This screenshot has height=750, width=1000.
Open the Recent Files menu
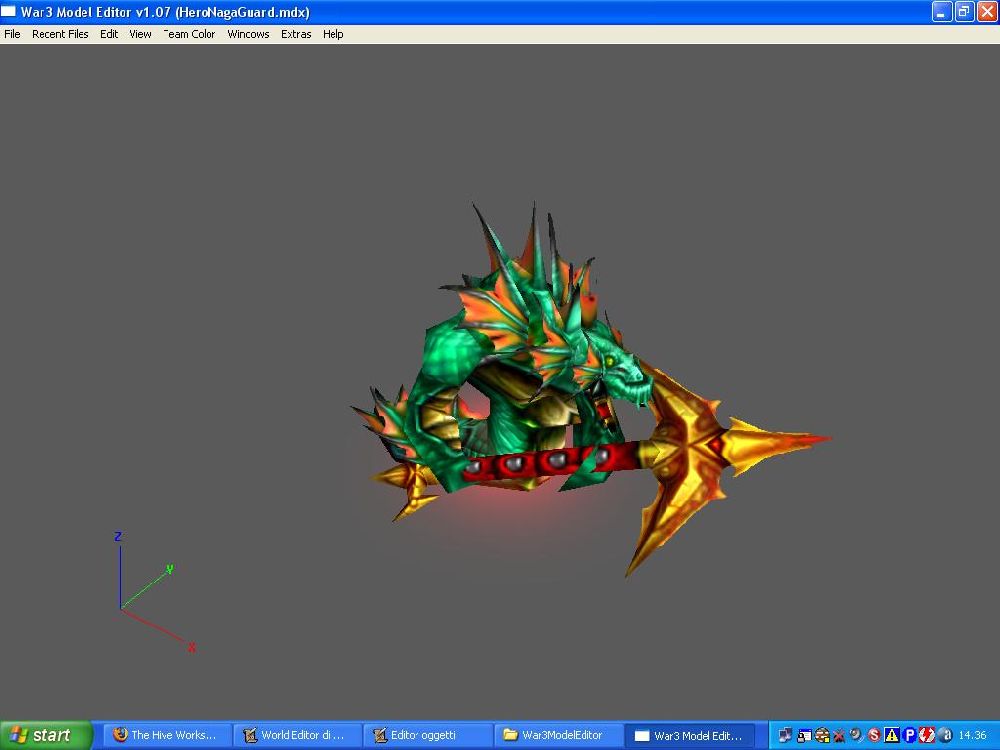tap(60, 34)
